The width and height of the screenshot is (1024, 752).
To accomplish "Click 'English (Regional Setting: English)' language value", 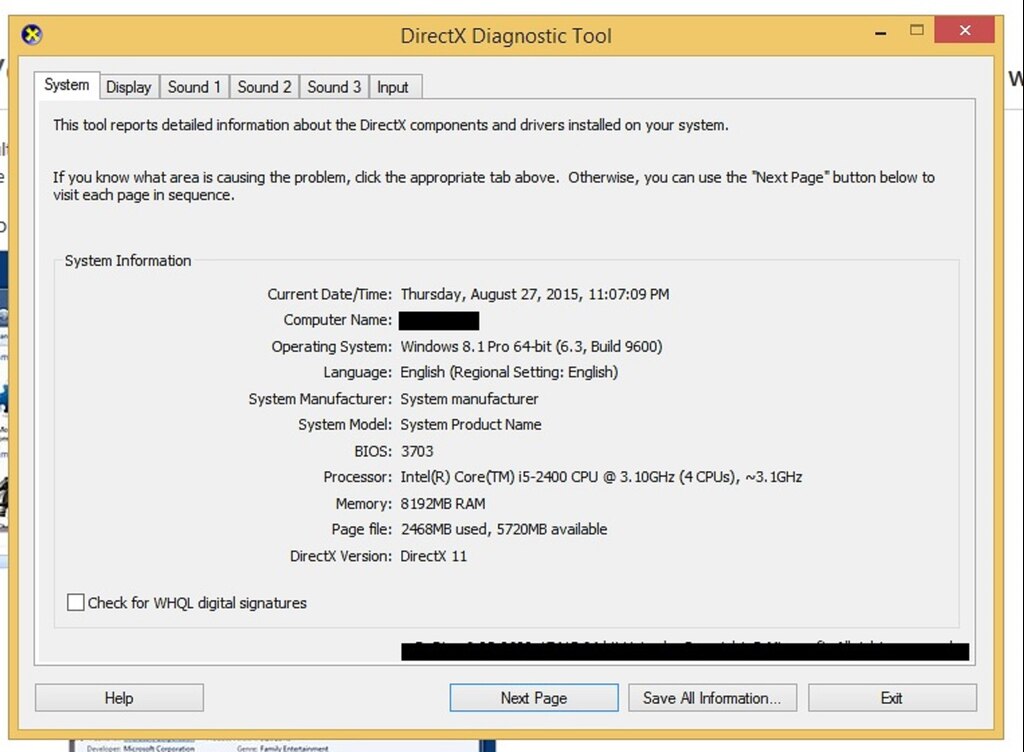I will pyautogui.click(x=509, y=372).
